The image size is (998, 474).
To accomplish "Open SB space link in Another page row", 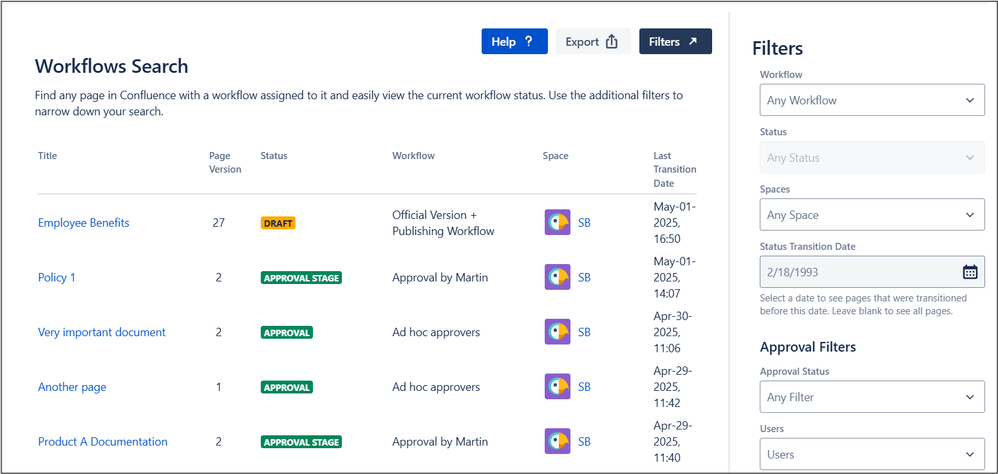I will click(x=584, y=387).
